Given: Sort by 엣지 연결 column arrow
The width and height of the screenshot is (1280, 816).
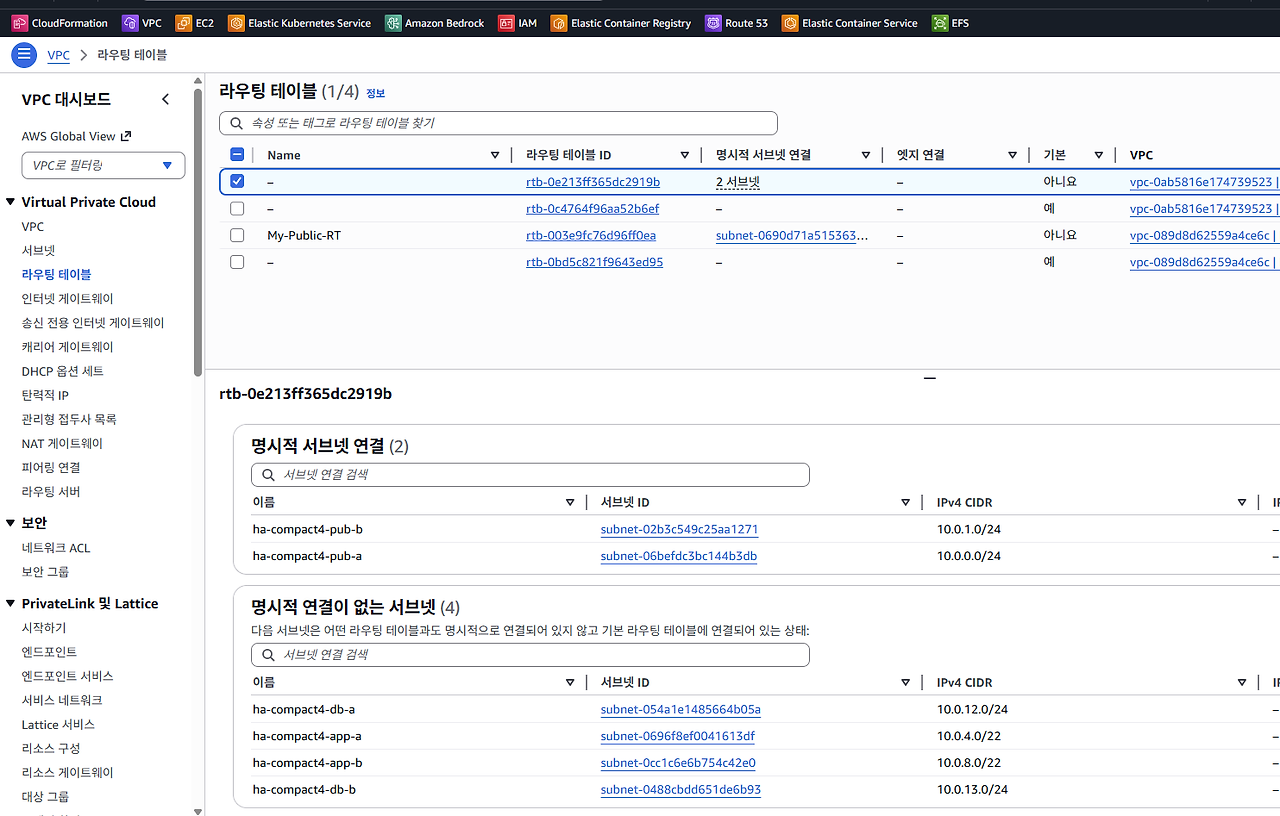Looking at the screenshot, I should point(1013,155).
